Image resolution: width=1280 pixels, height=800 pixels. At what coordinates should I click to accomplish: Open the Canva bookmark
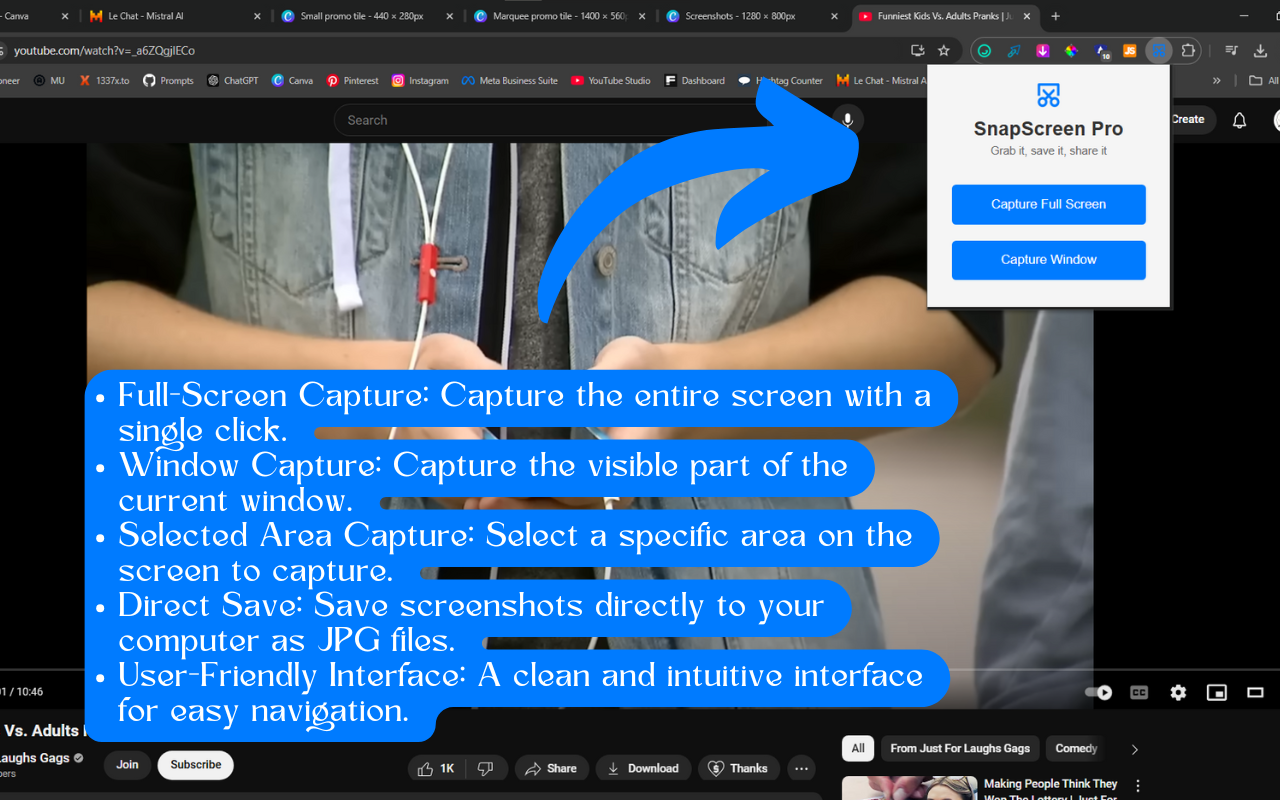click(292, 80)
